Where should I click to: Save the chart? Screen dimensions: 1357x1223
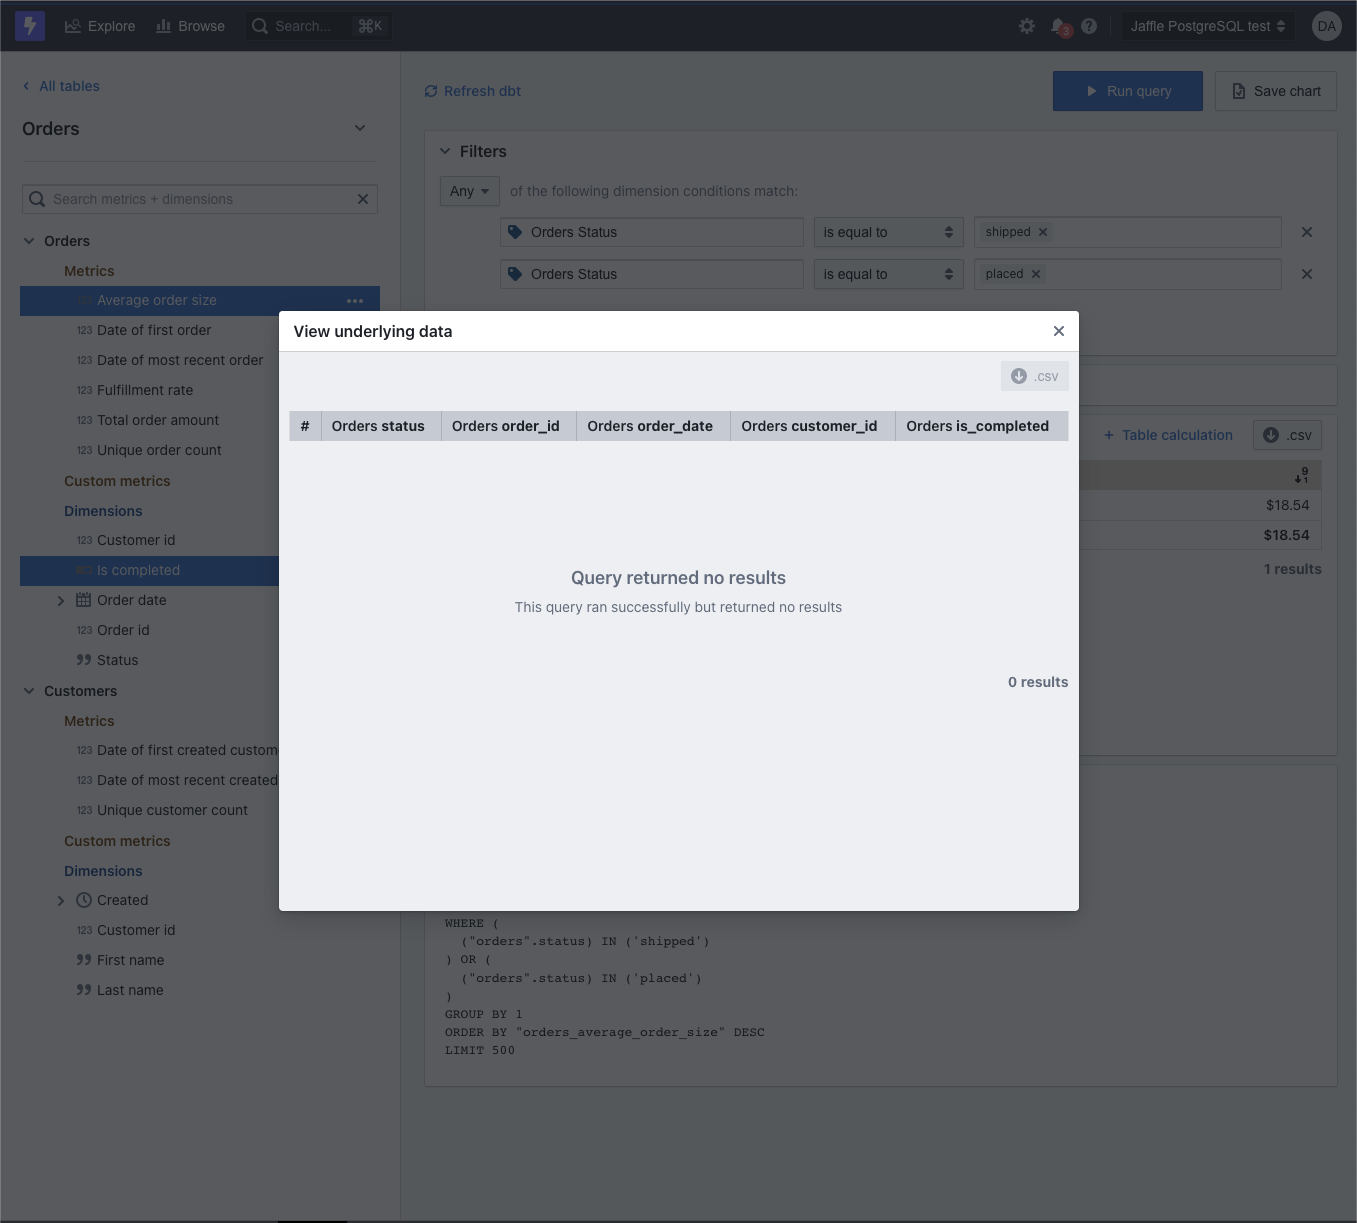(1275, 90)
